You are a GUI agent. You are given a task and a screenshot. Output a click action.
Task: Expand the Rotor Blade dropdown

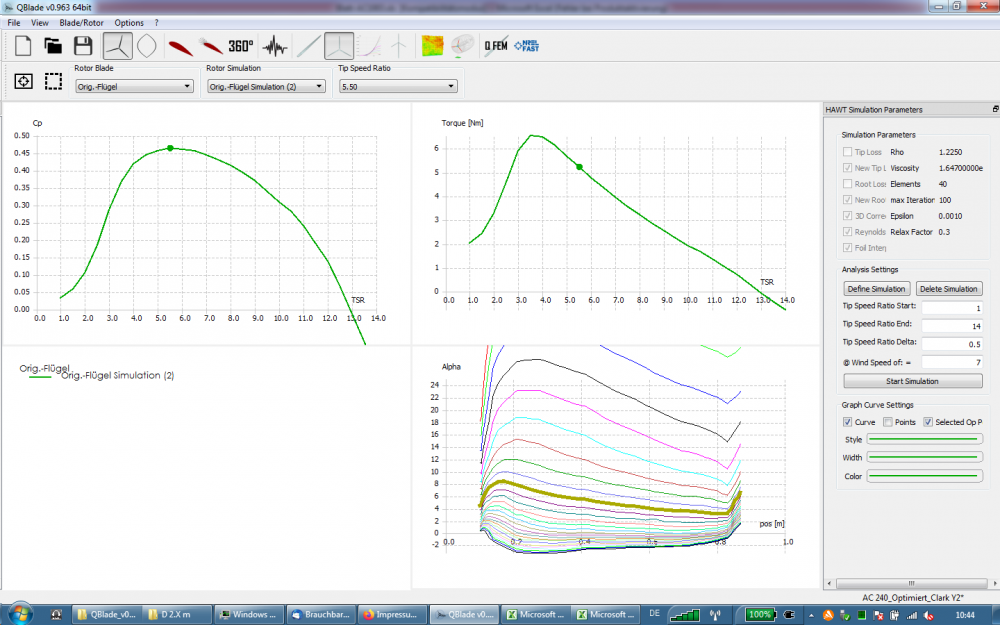[134, 87]
